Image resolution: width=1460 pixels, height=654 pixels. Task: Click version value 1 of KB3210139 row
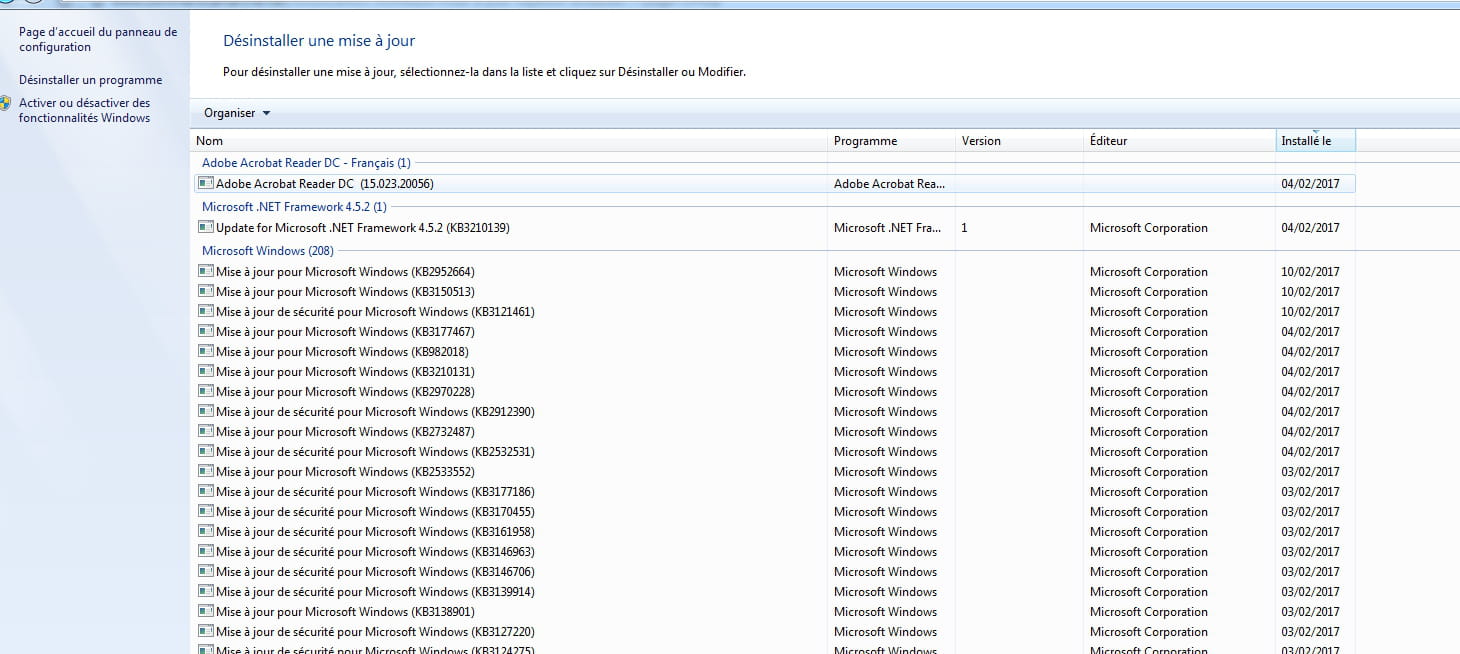click(x=964, y=228)
